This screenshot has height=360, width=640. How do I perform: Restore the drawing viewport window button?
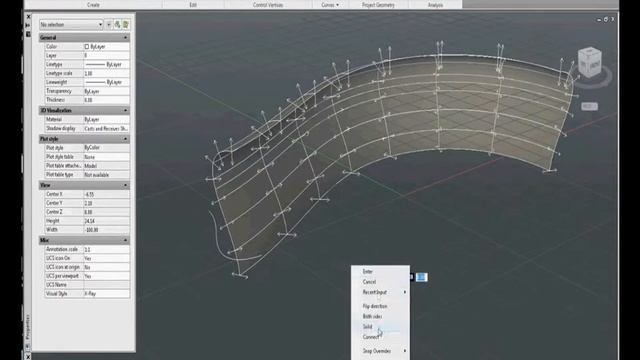point(606,19)
